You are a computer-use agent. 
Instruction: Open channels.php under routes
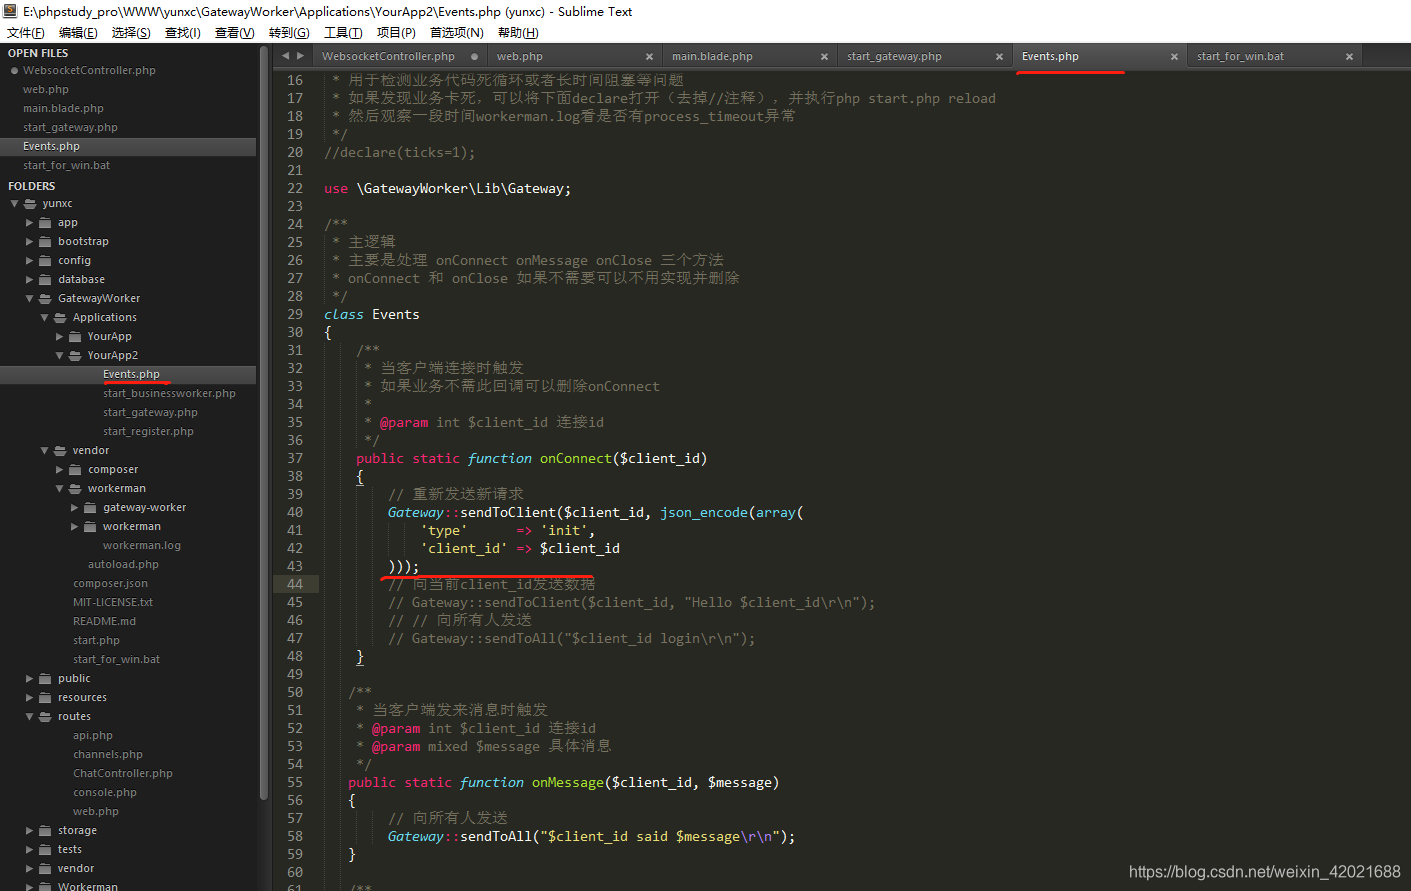click(x=108, y=754)
